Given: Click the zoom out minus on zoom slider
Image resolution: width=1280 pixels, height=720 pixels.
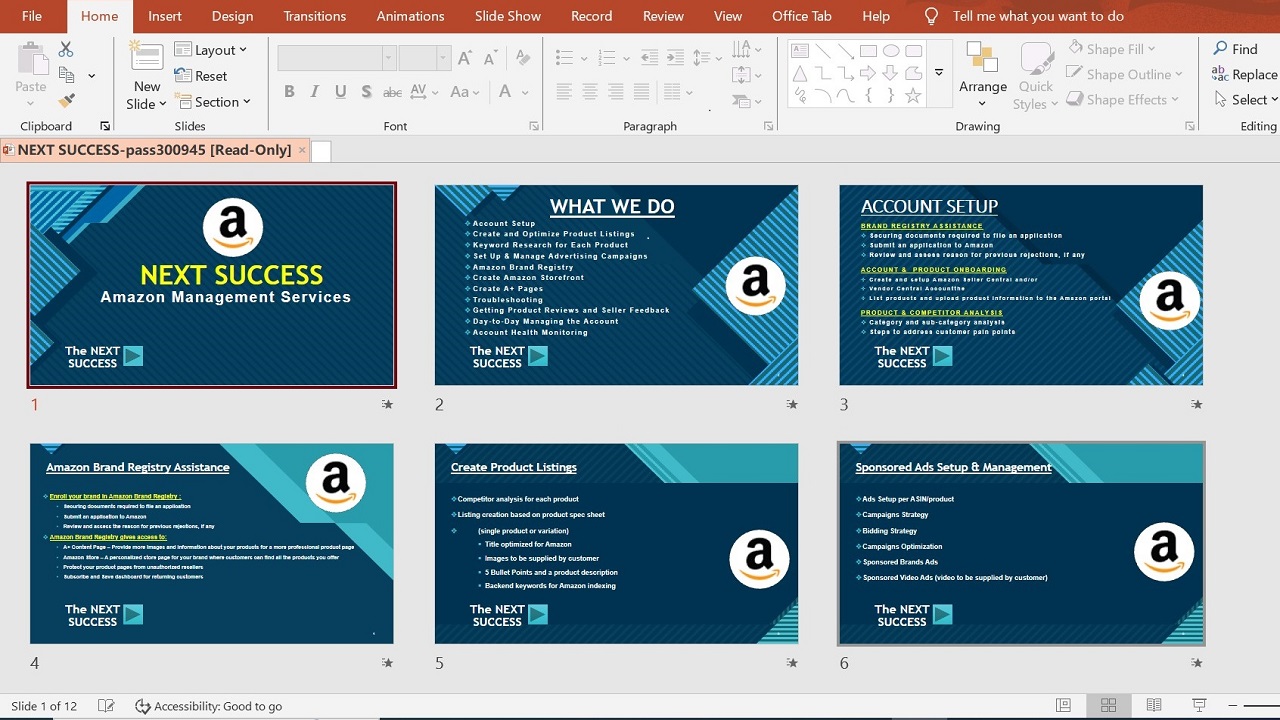Looking at the screenshot, I should pyautogui.click(x=1233, y=706).
